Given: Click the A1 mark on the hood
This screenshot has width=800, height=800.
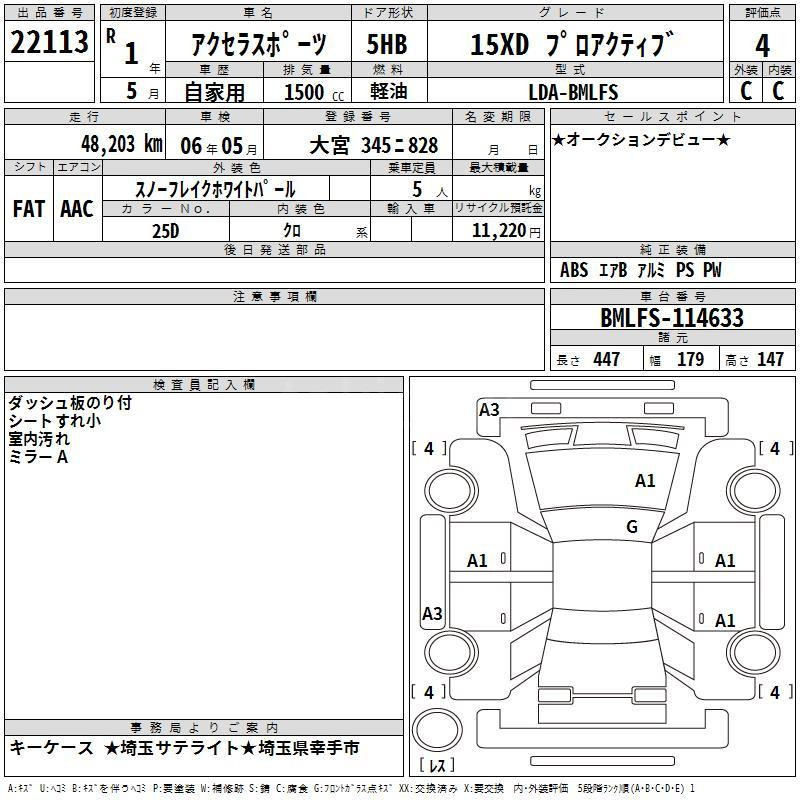Looking at the screenshot, I should click(x=645, y=481).
